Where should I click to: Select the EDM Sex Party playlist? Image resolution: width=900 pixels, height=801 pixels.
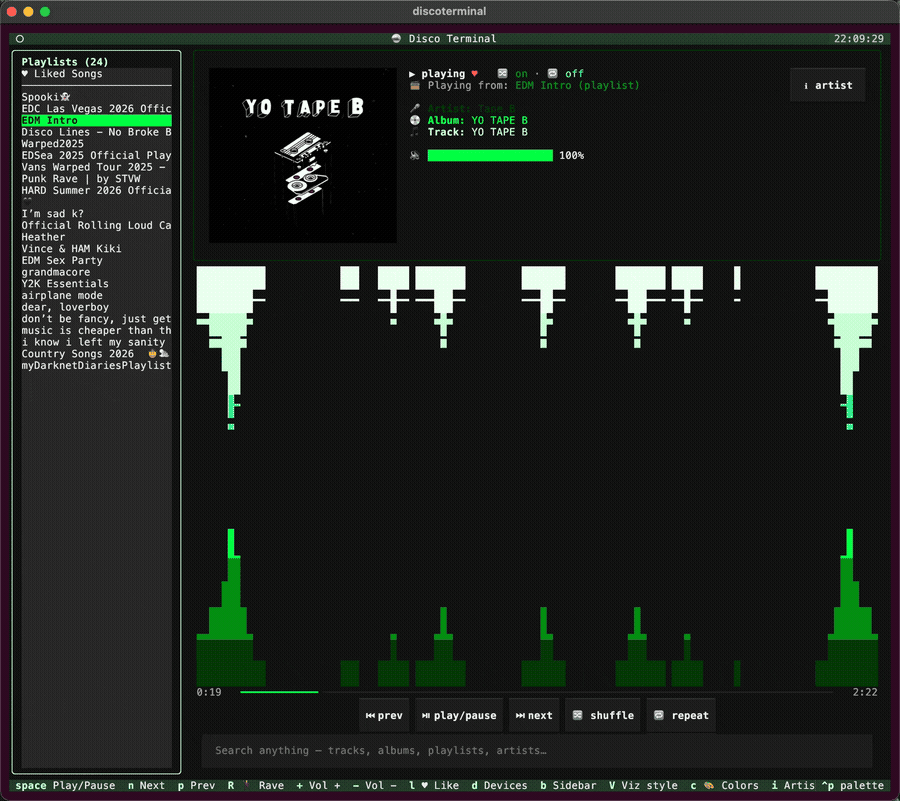coord(96,260)
